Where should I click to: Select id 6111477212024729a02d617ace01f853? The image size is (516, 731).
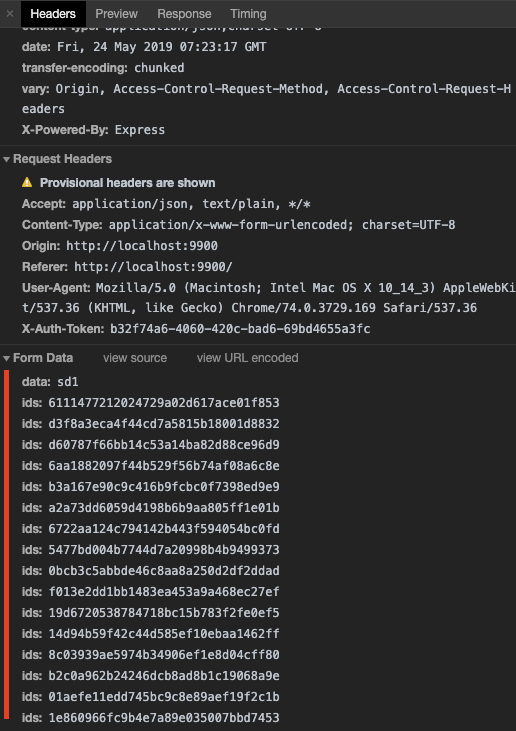tap(164, 403)
